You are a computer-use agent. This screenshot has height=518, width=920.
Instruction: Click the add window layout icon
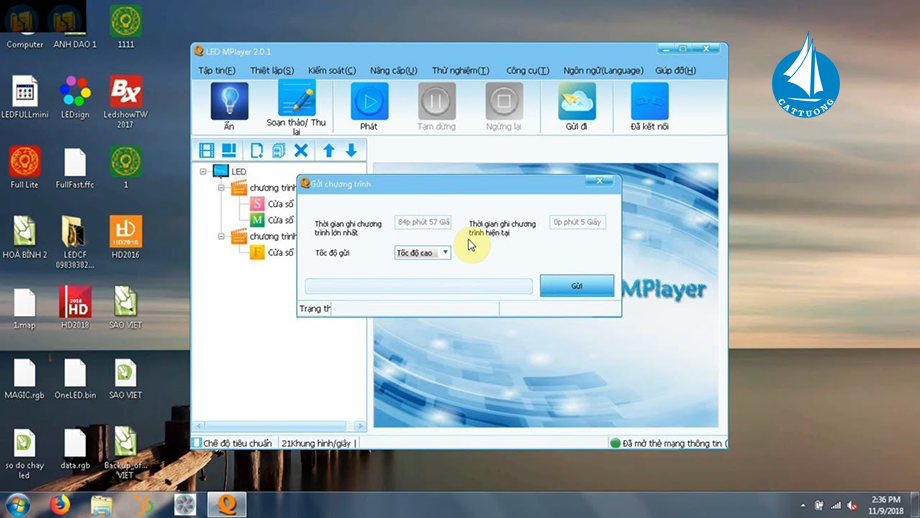click(229, 150)
